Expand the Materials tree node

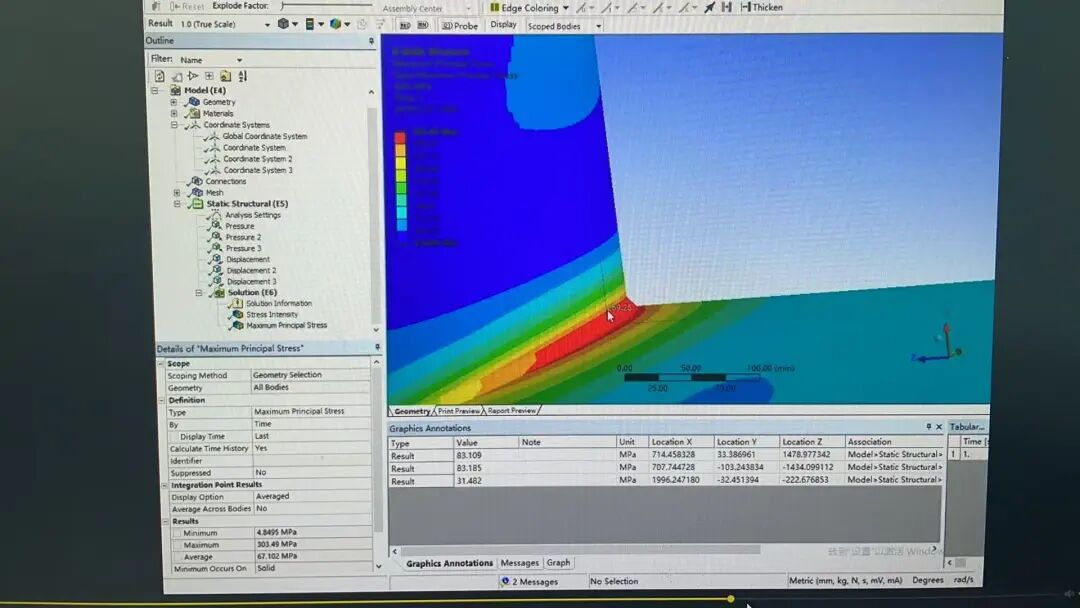click(174, 113)
